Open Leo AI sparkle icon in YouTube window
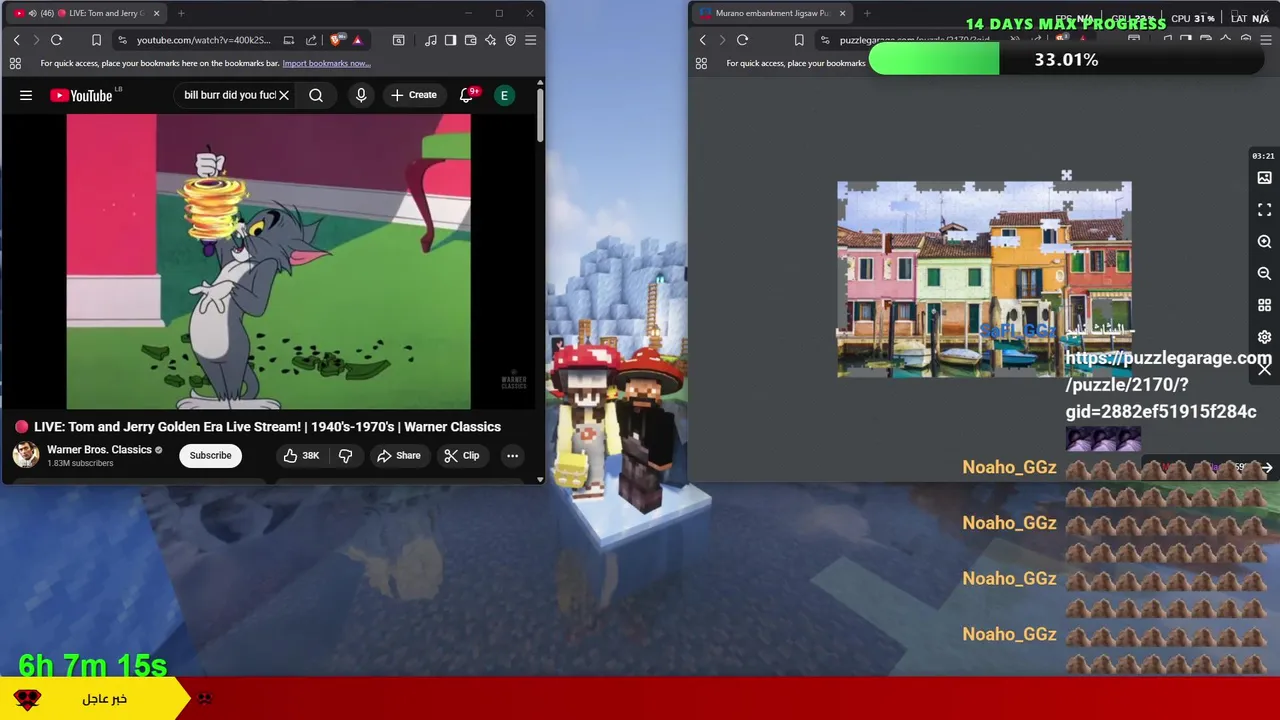 (490, 40)
